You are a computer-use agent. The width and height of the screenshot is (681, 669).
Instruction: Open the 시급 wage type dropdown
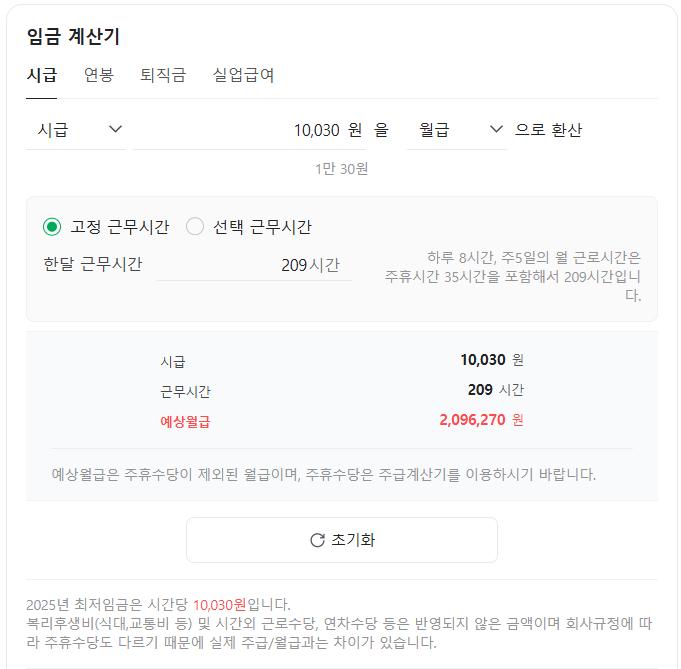pos(77,130)
